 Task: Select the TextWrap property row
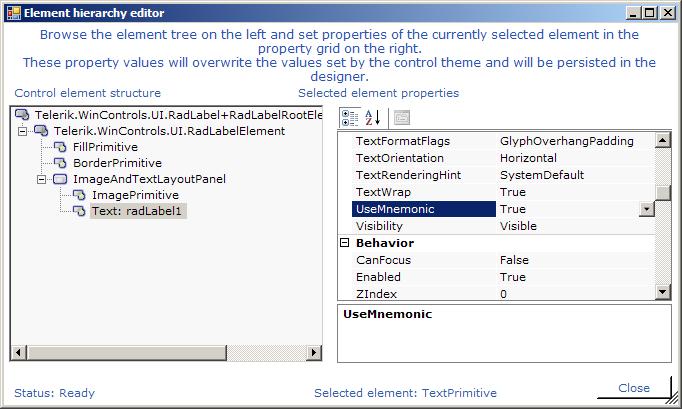[x=496, y=192]
